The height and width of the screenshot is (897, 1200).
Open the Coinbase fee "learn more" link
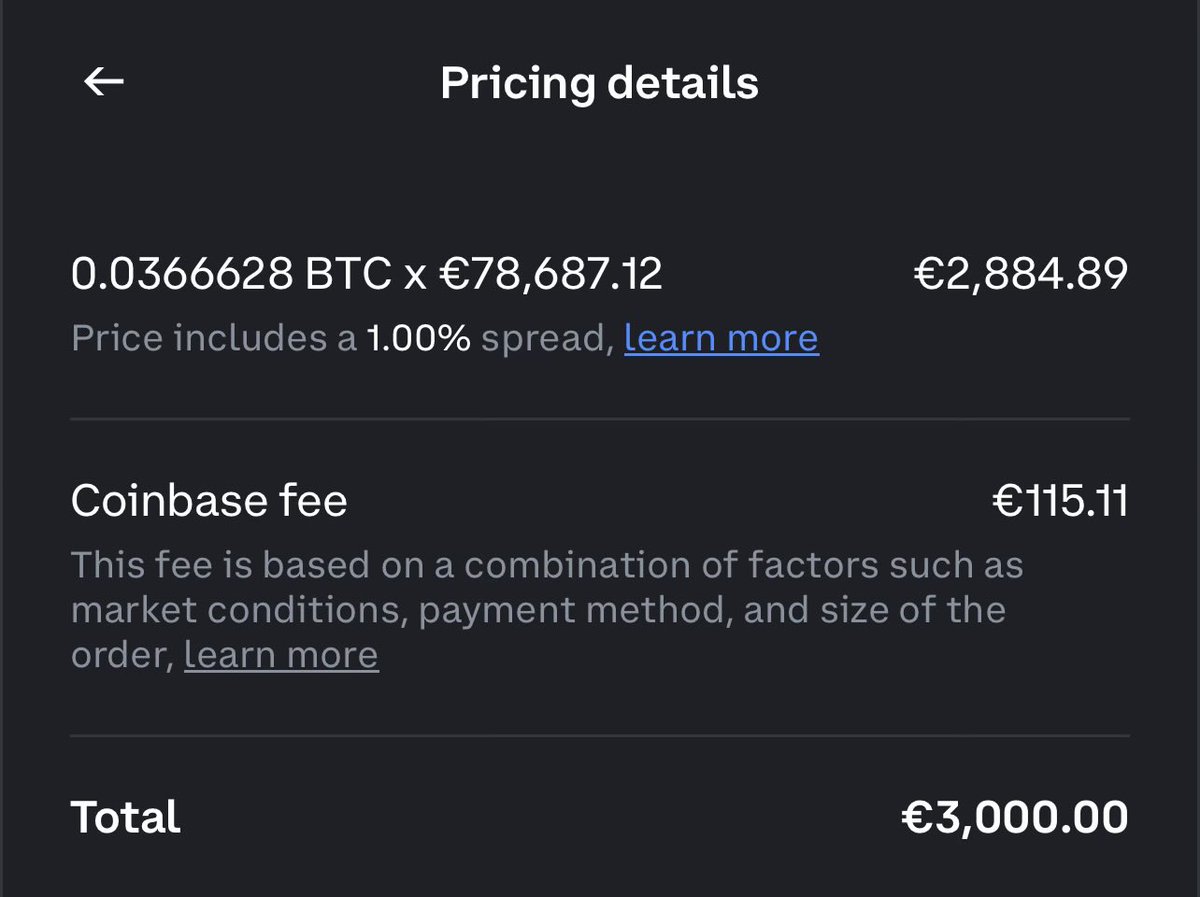281,655
